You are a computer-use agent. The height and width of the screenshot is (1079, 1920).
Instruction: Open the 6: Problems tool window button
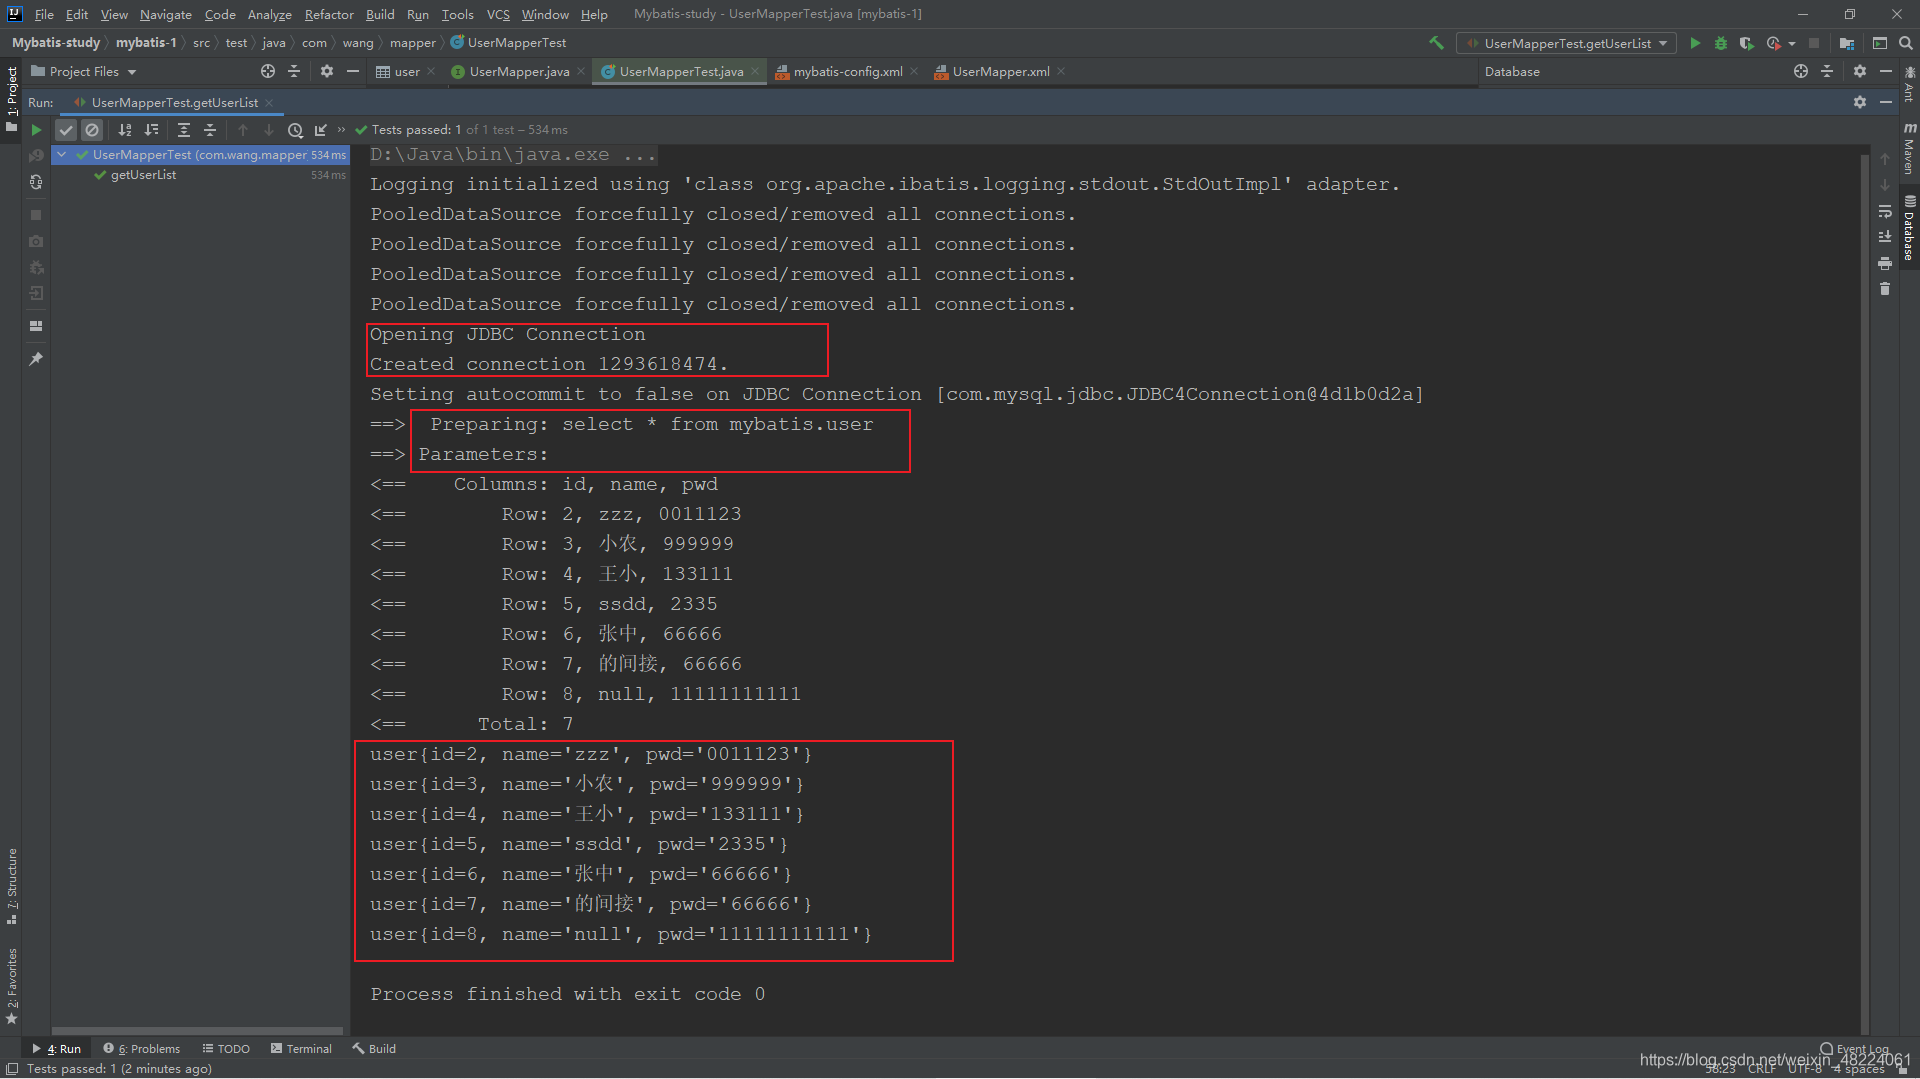point(142,1048)
